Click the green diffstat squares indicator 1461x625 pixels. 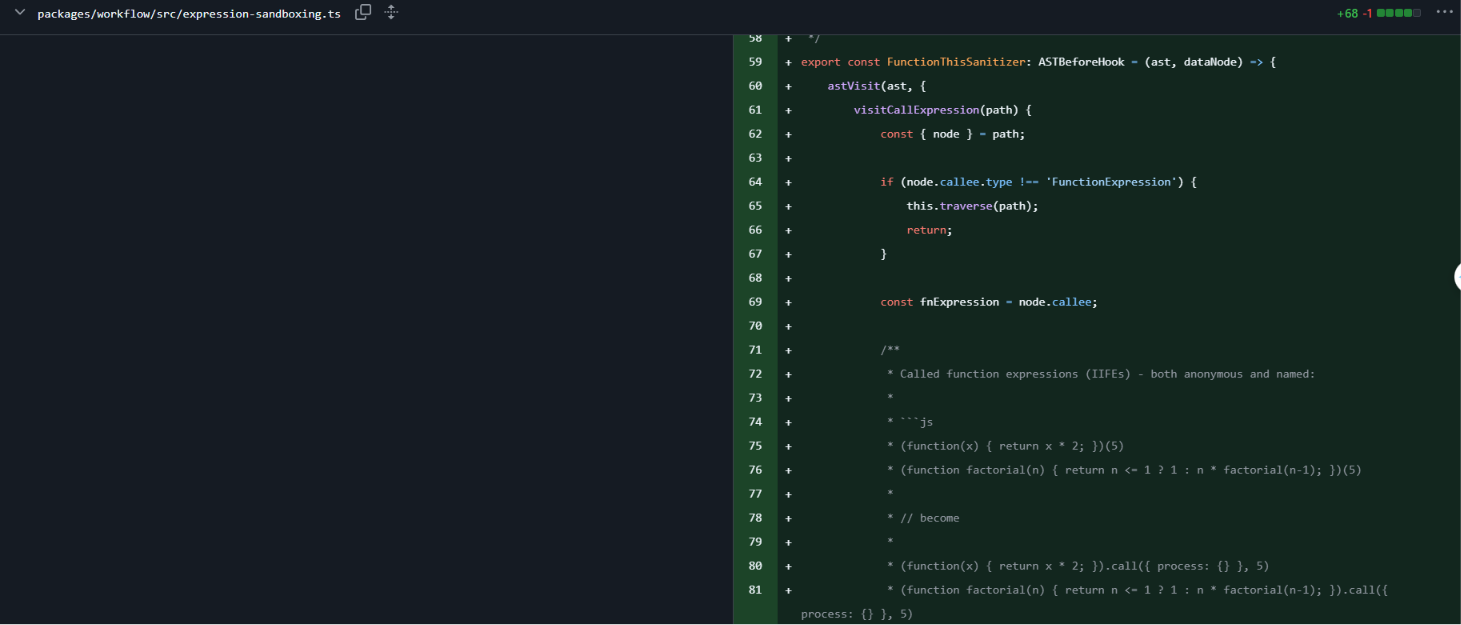coord(1399,14)
